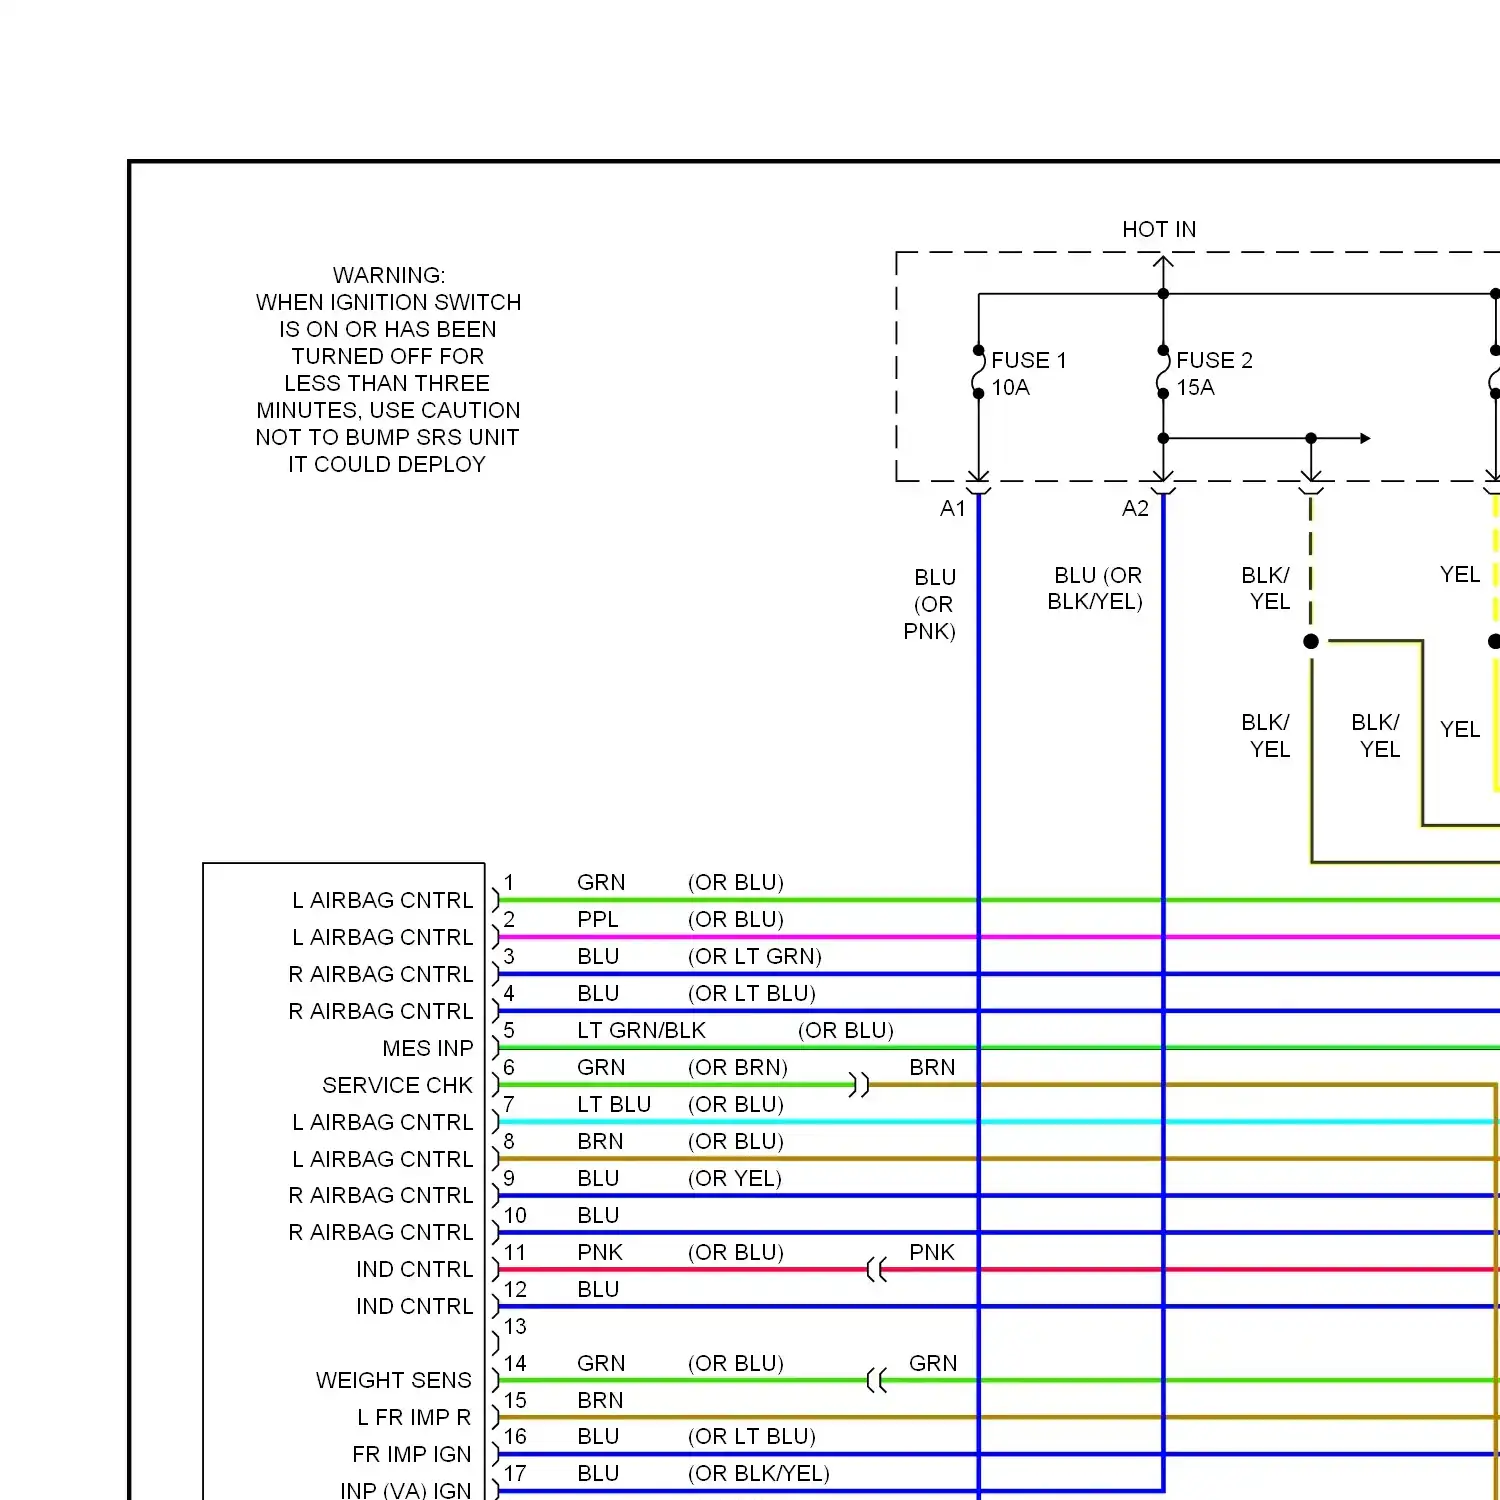Click the 'PNK' label after pin 11 connector
The width and height of the screenshot is (1500, 1500).
click(932, 1252)
